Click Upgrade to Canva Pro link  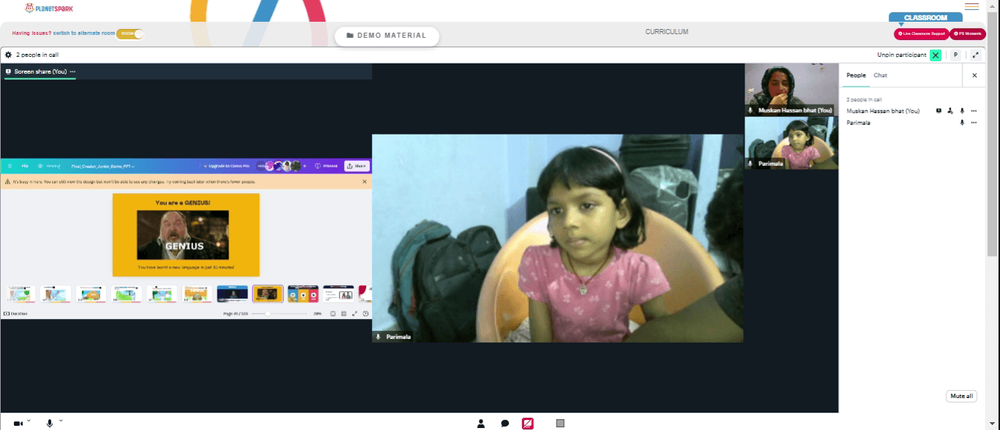pyautogui.click(x=226, y=166)
